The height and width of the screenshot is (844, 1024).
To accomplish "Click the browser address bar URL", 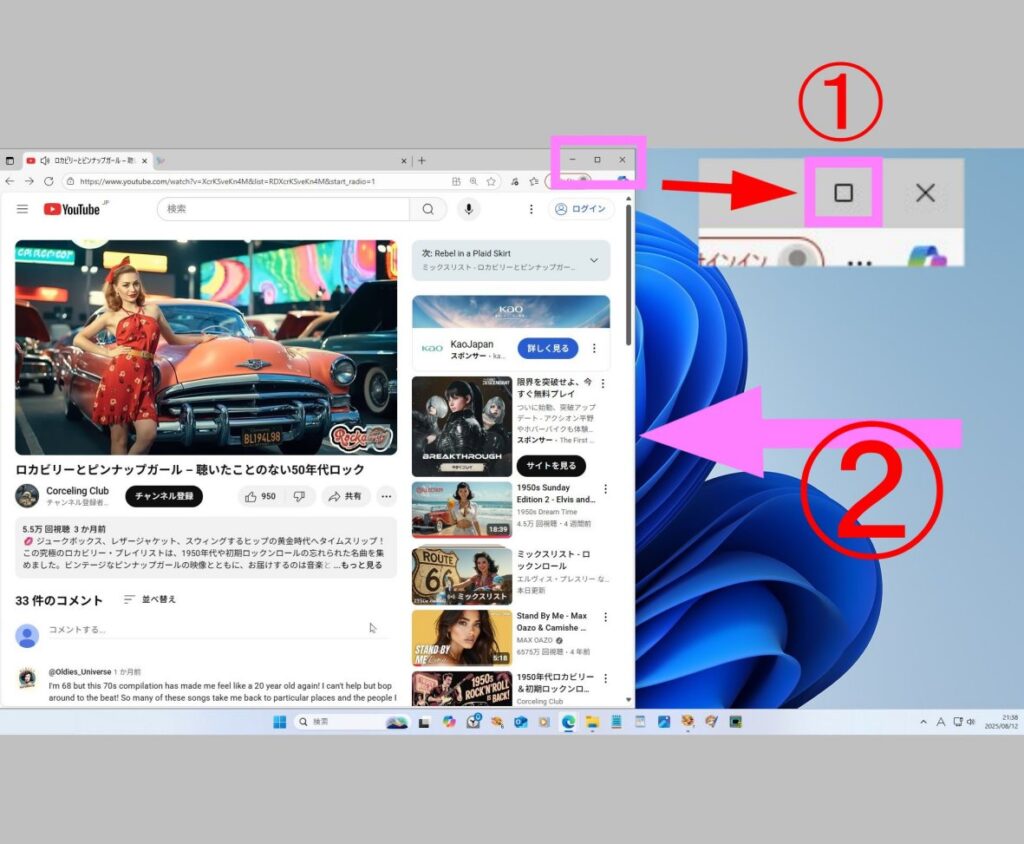I will click(227, 182).
